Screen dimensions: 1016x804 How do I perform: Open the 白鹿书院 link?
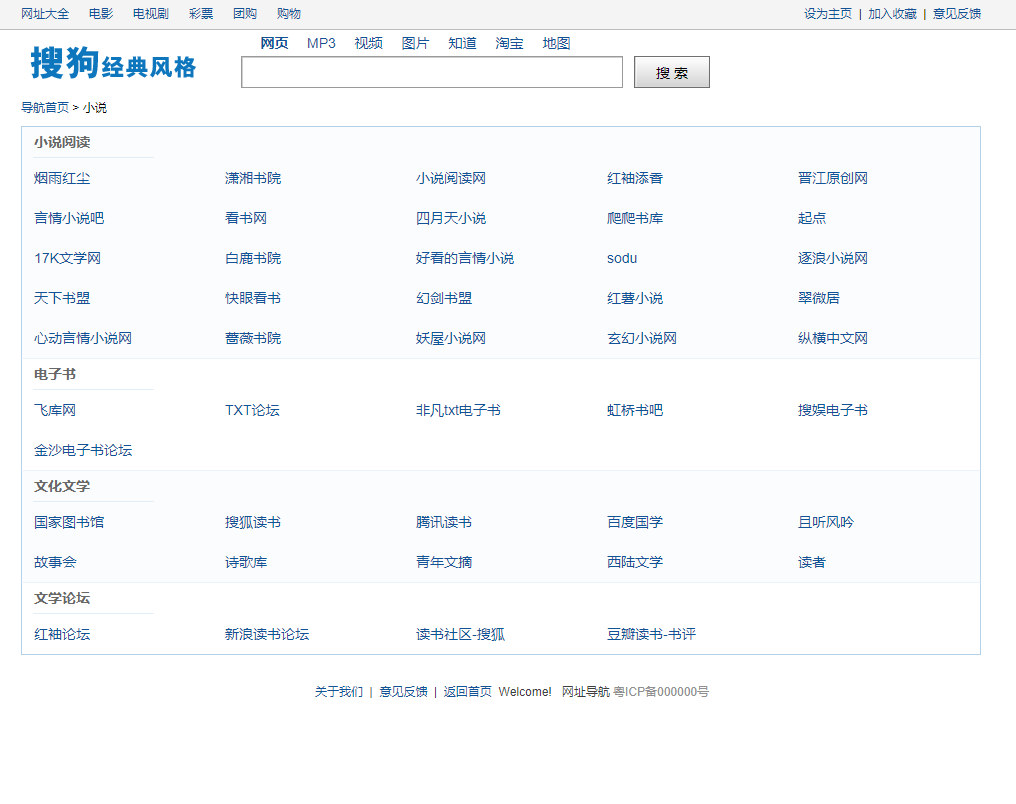[x=253, y=258]
